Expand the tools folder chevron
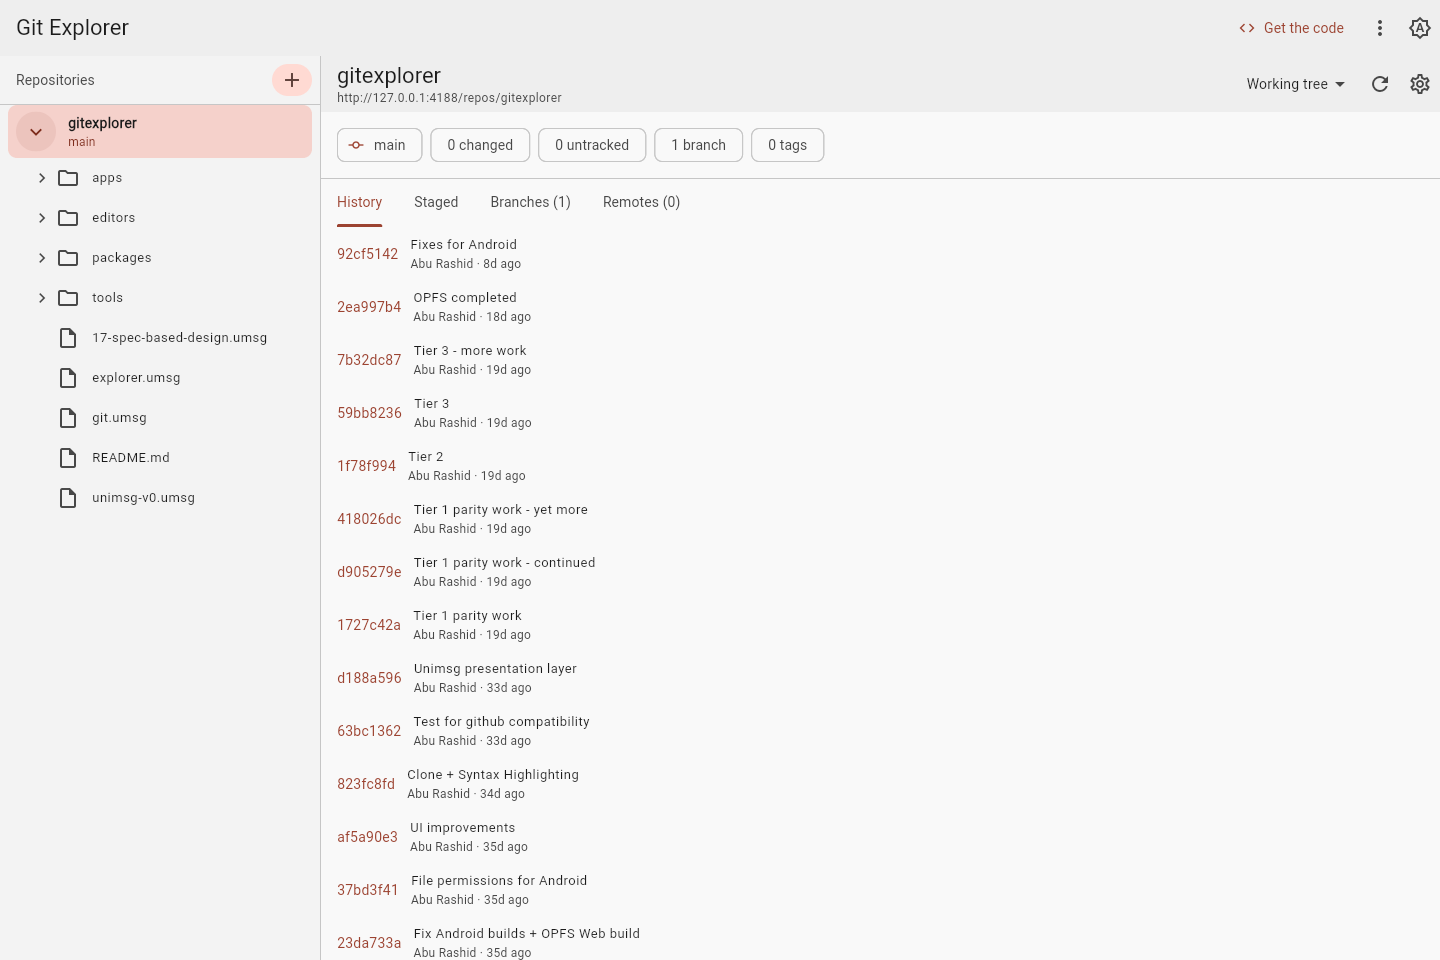The width and height of the screenshot is (1440, 960). tap(42, 298)
